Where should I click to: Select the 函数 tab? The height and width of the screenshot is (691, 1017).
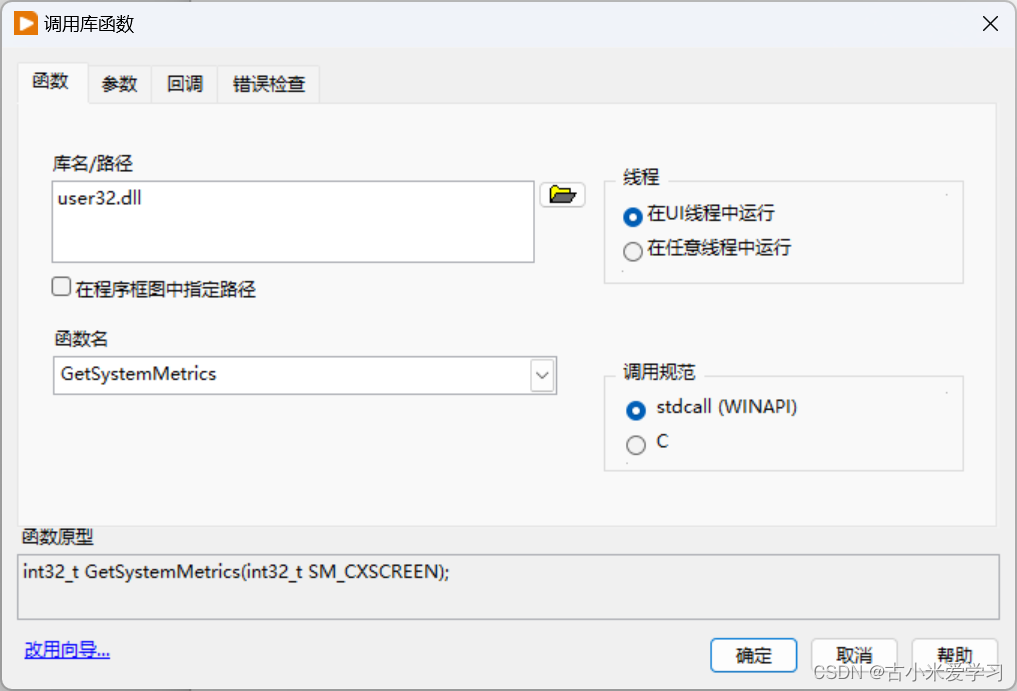coord(50,84)
